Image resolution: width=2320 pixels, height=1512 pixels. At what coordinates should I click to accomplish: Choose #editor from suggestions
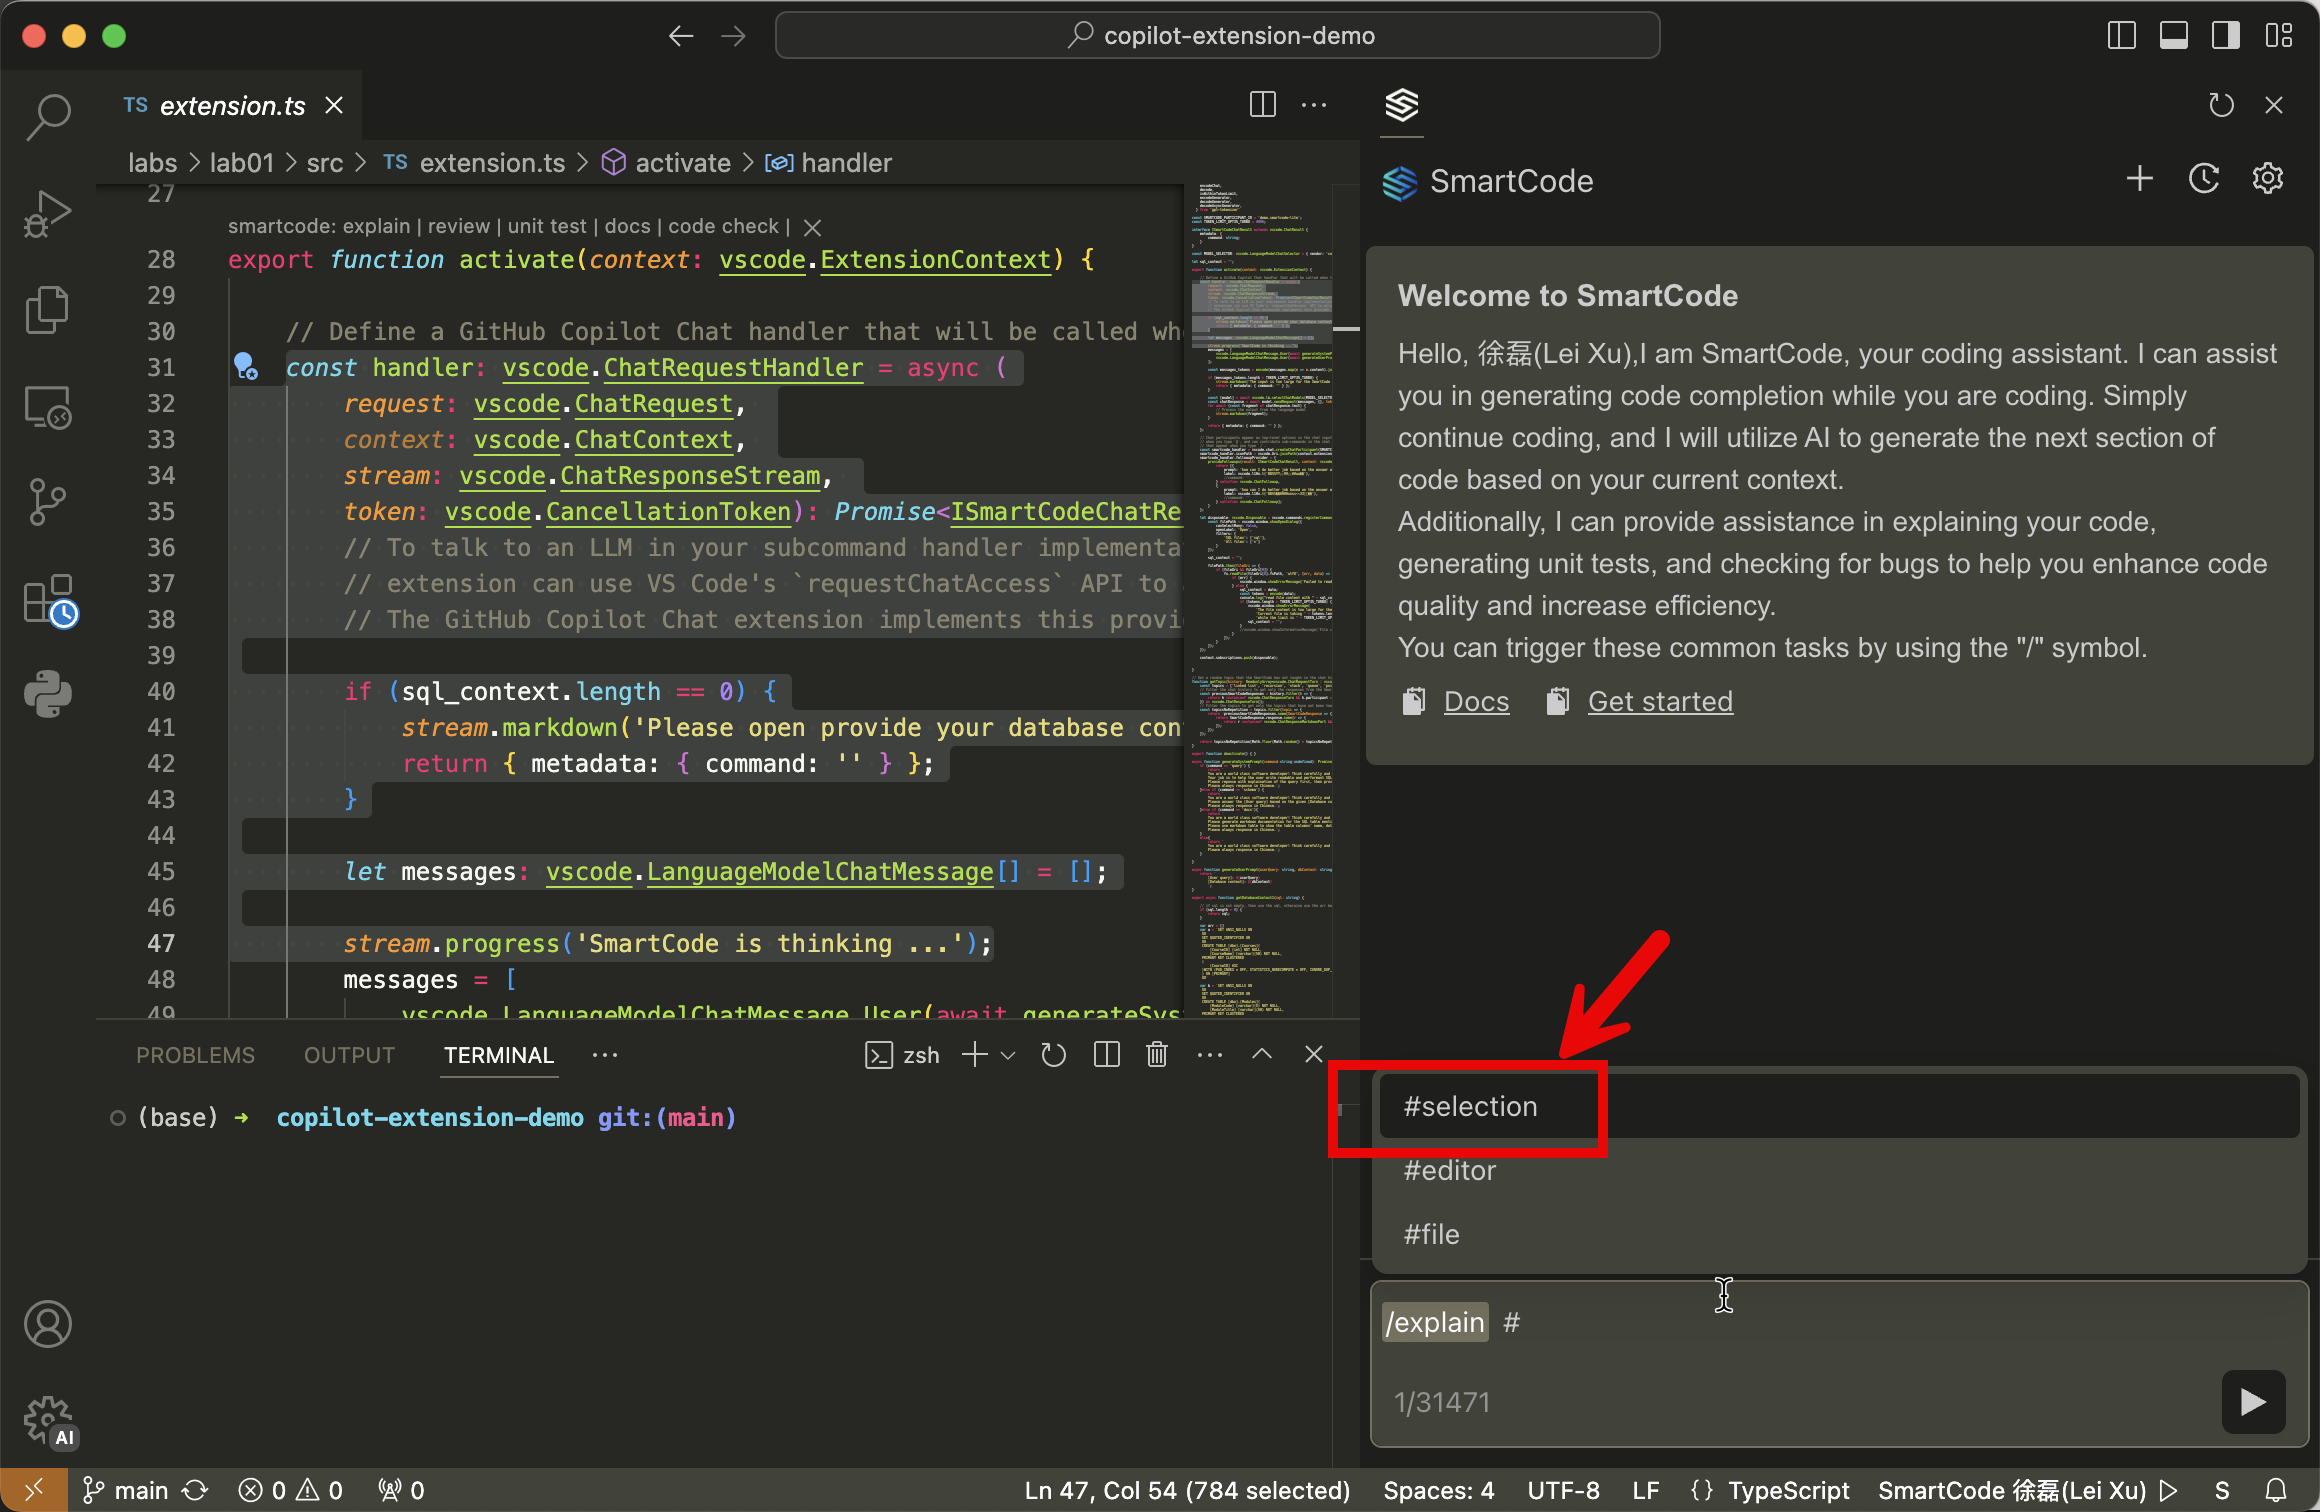(1838, 1170)
